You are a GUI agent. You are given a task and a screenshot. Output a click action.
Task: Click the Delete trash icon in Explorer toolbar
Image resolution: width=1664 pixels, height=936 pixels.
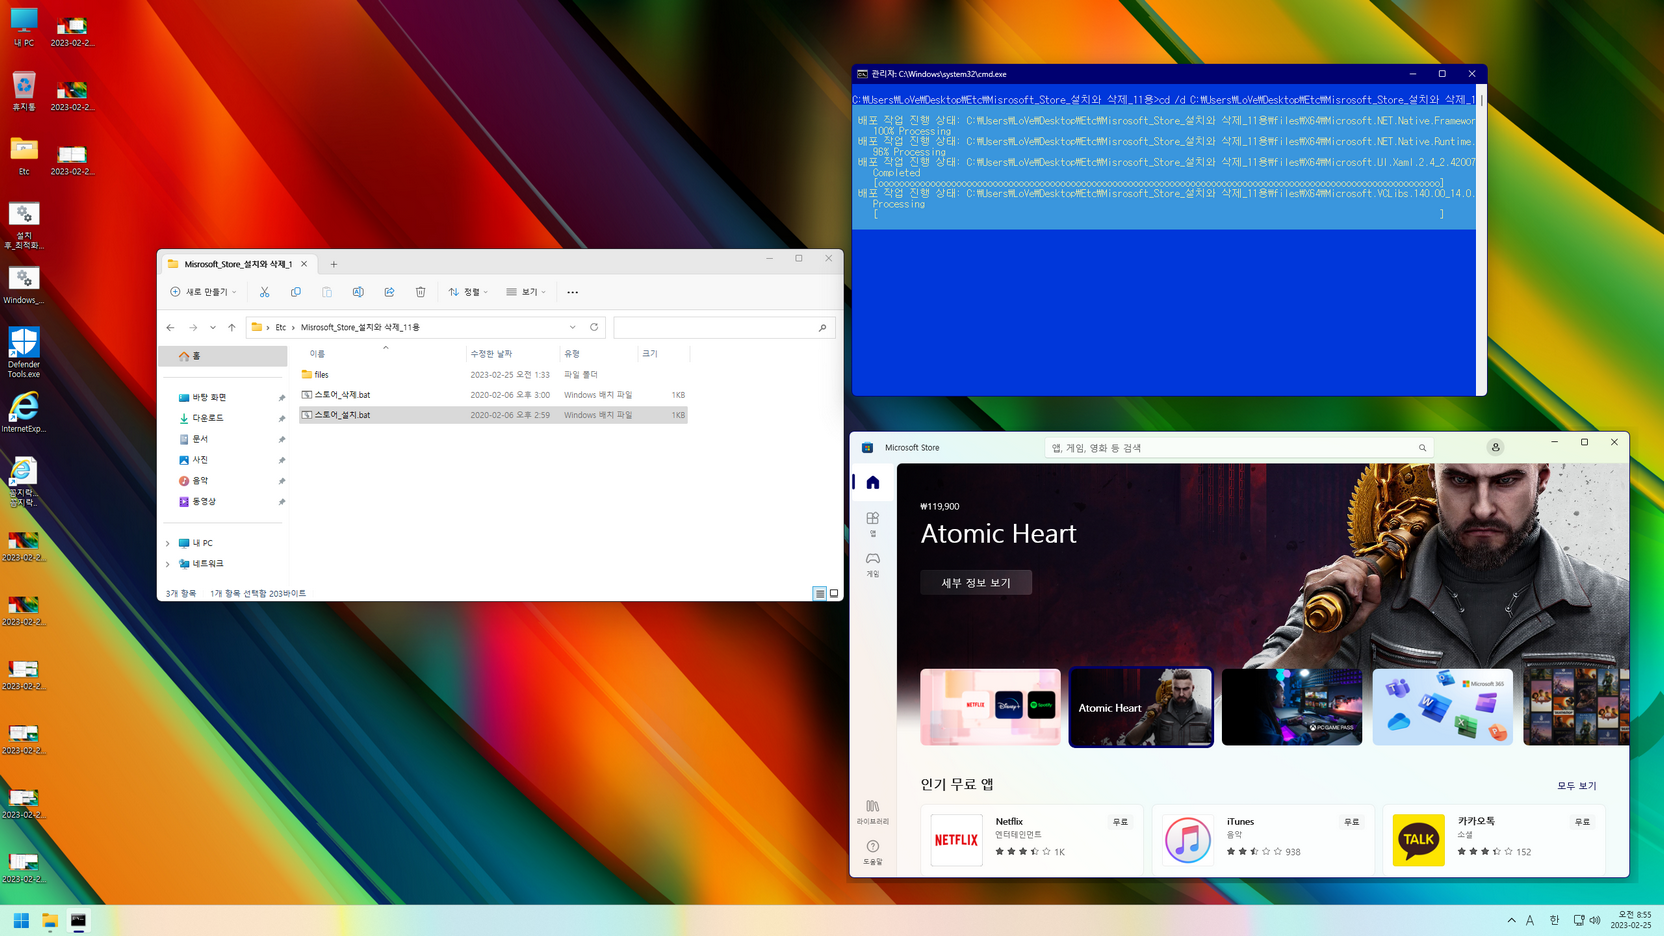421,292
